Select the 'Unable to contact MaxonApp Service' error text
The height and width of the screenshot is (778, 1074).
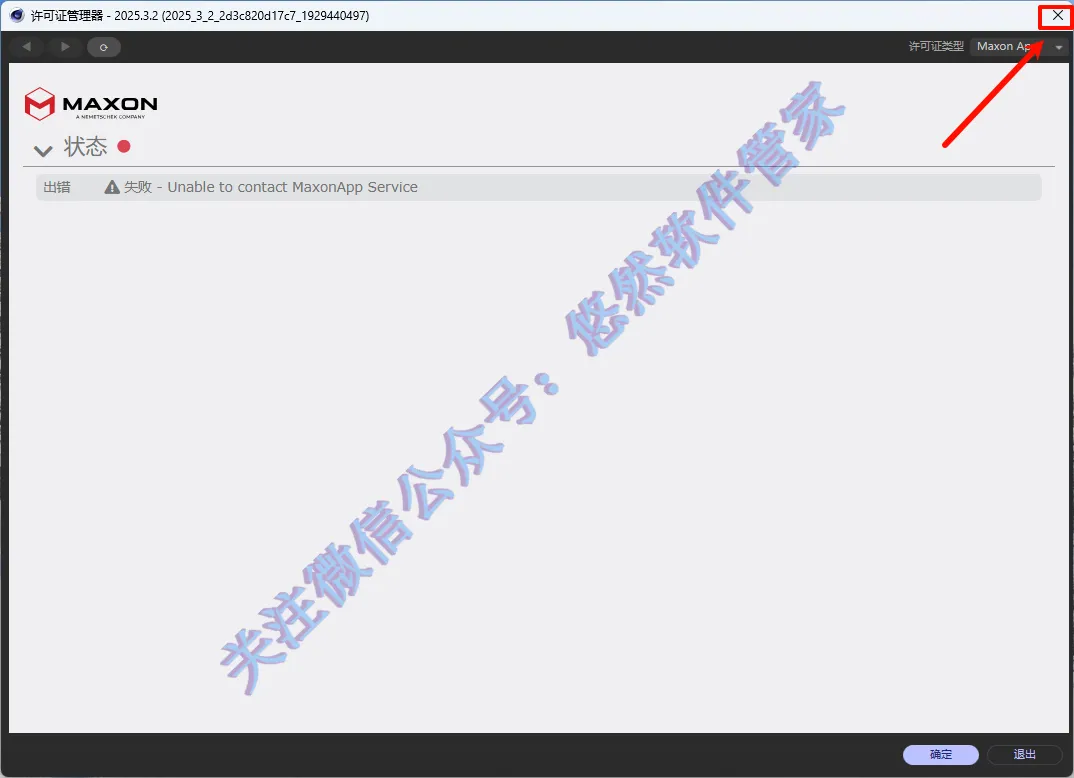292,187
